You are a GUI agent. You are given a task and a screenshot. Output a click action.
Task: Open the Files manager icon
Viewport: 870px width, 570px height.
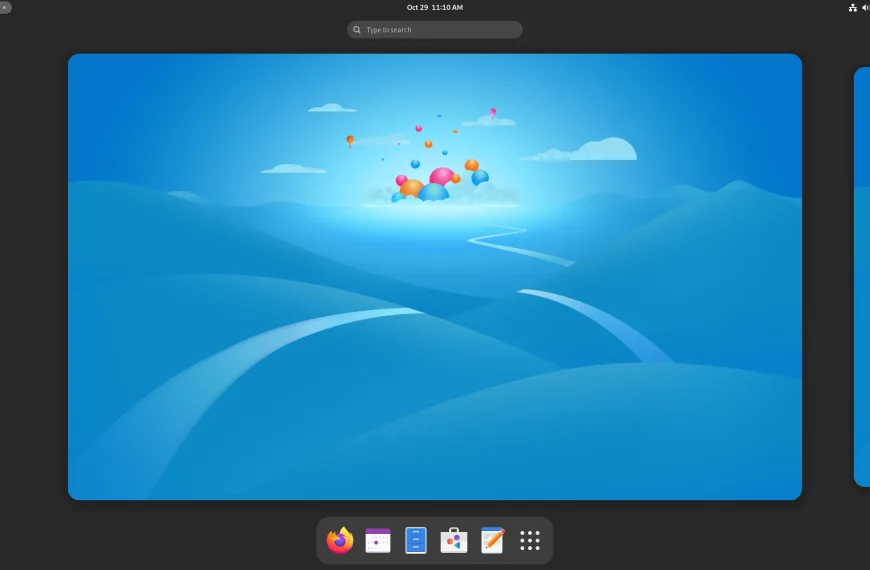(x=416, y=540)
